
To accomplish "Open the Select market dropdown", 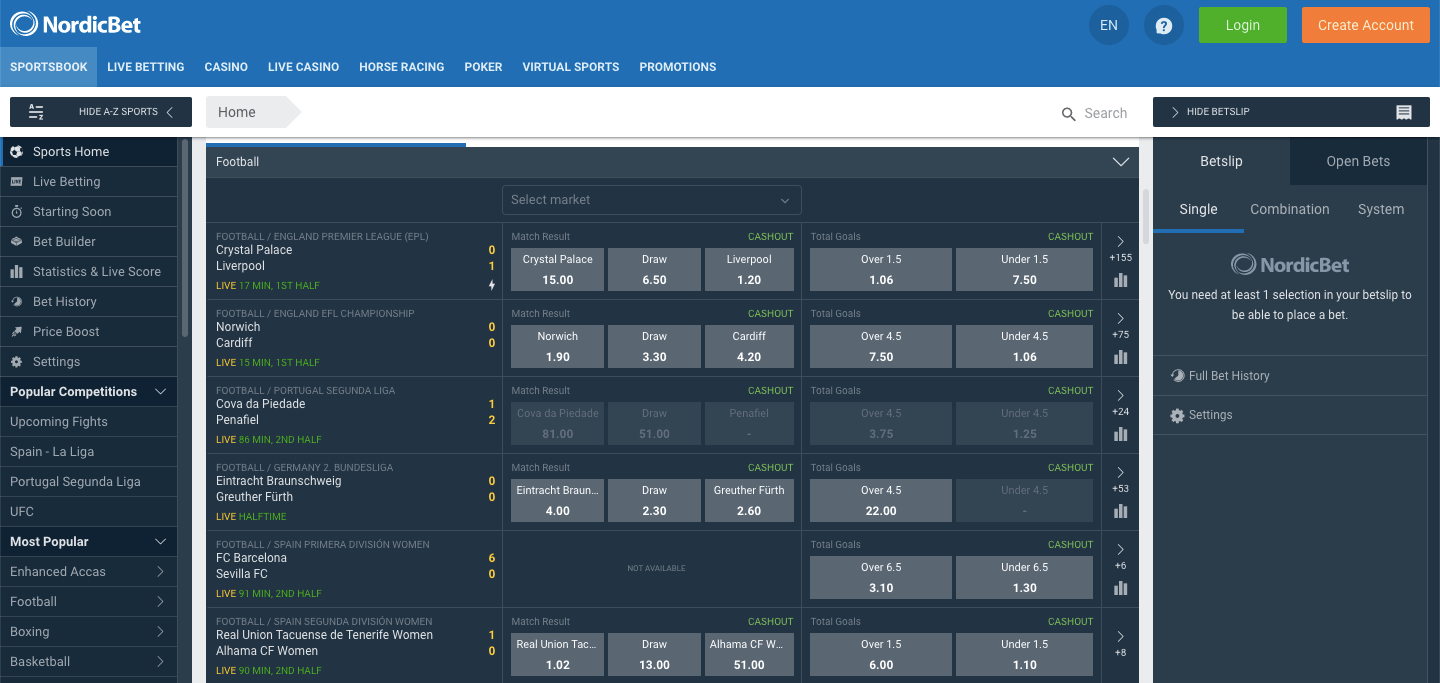I will 651,200.
